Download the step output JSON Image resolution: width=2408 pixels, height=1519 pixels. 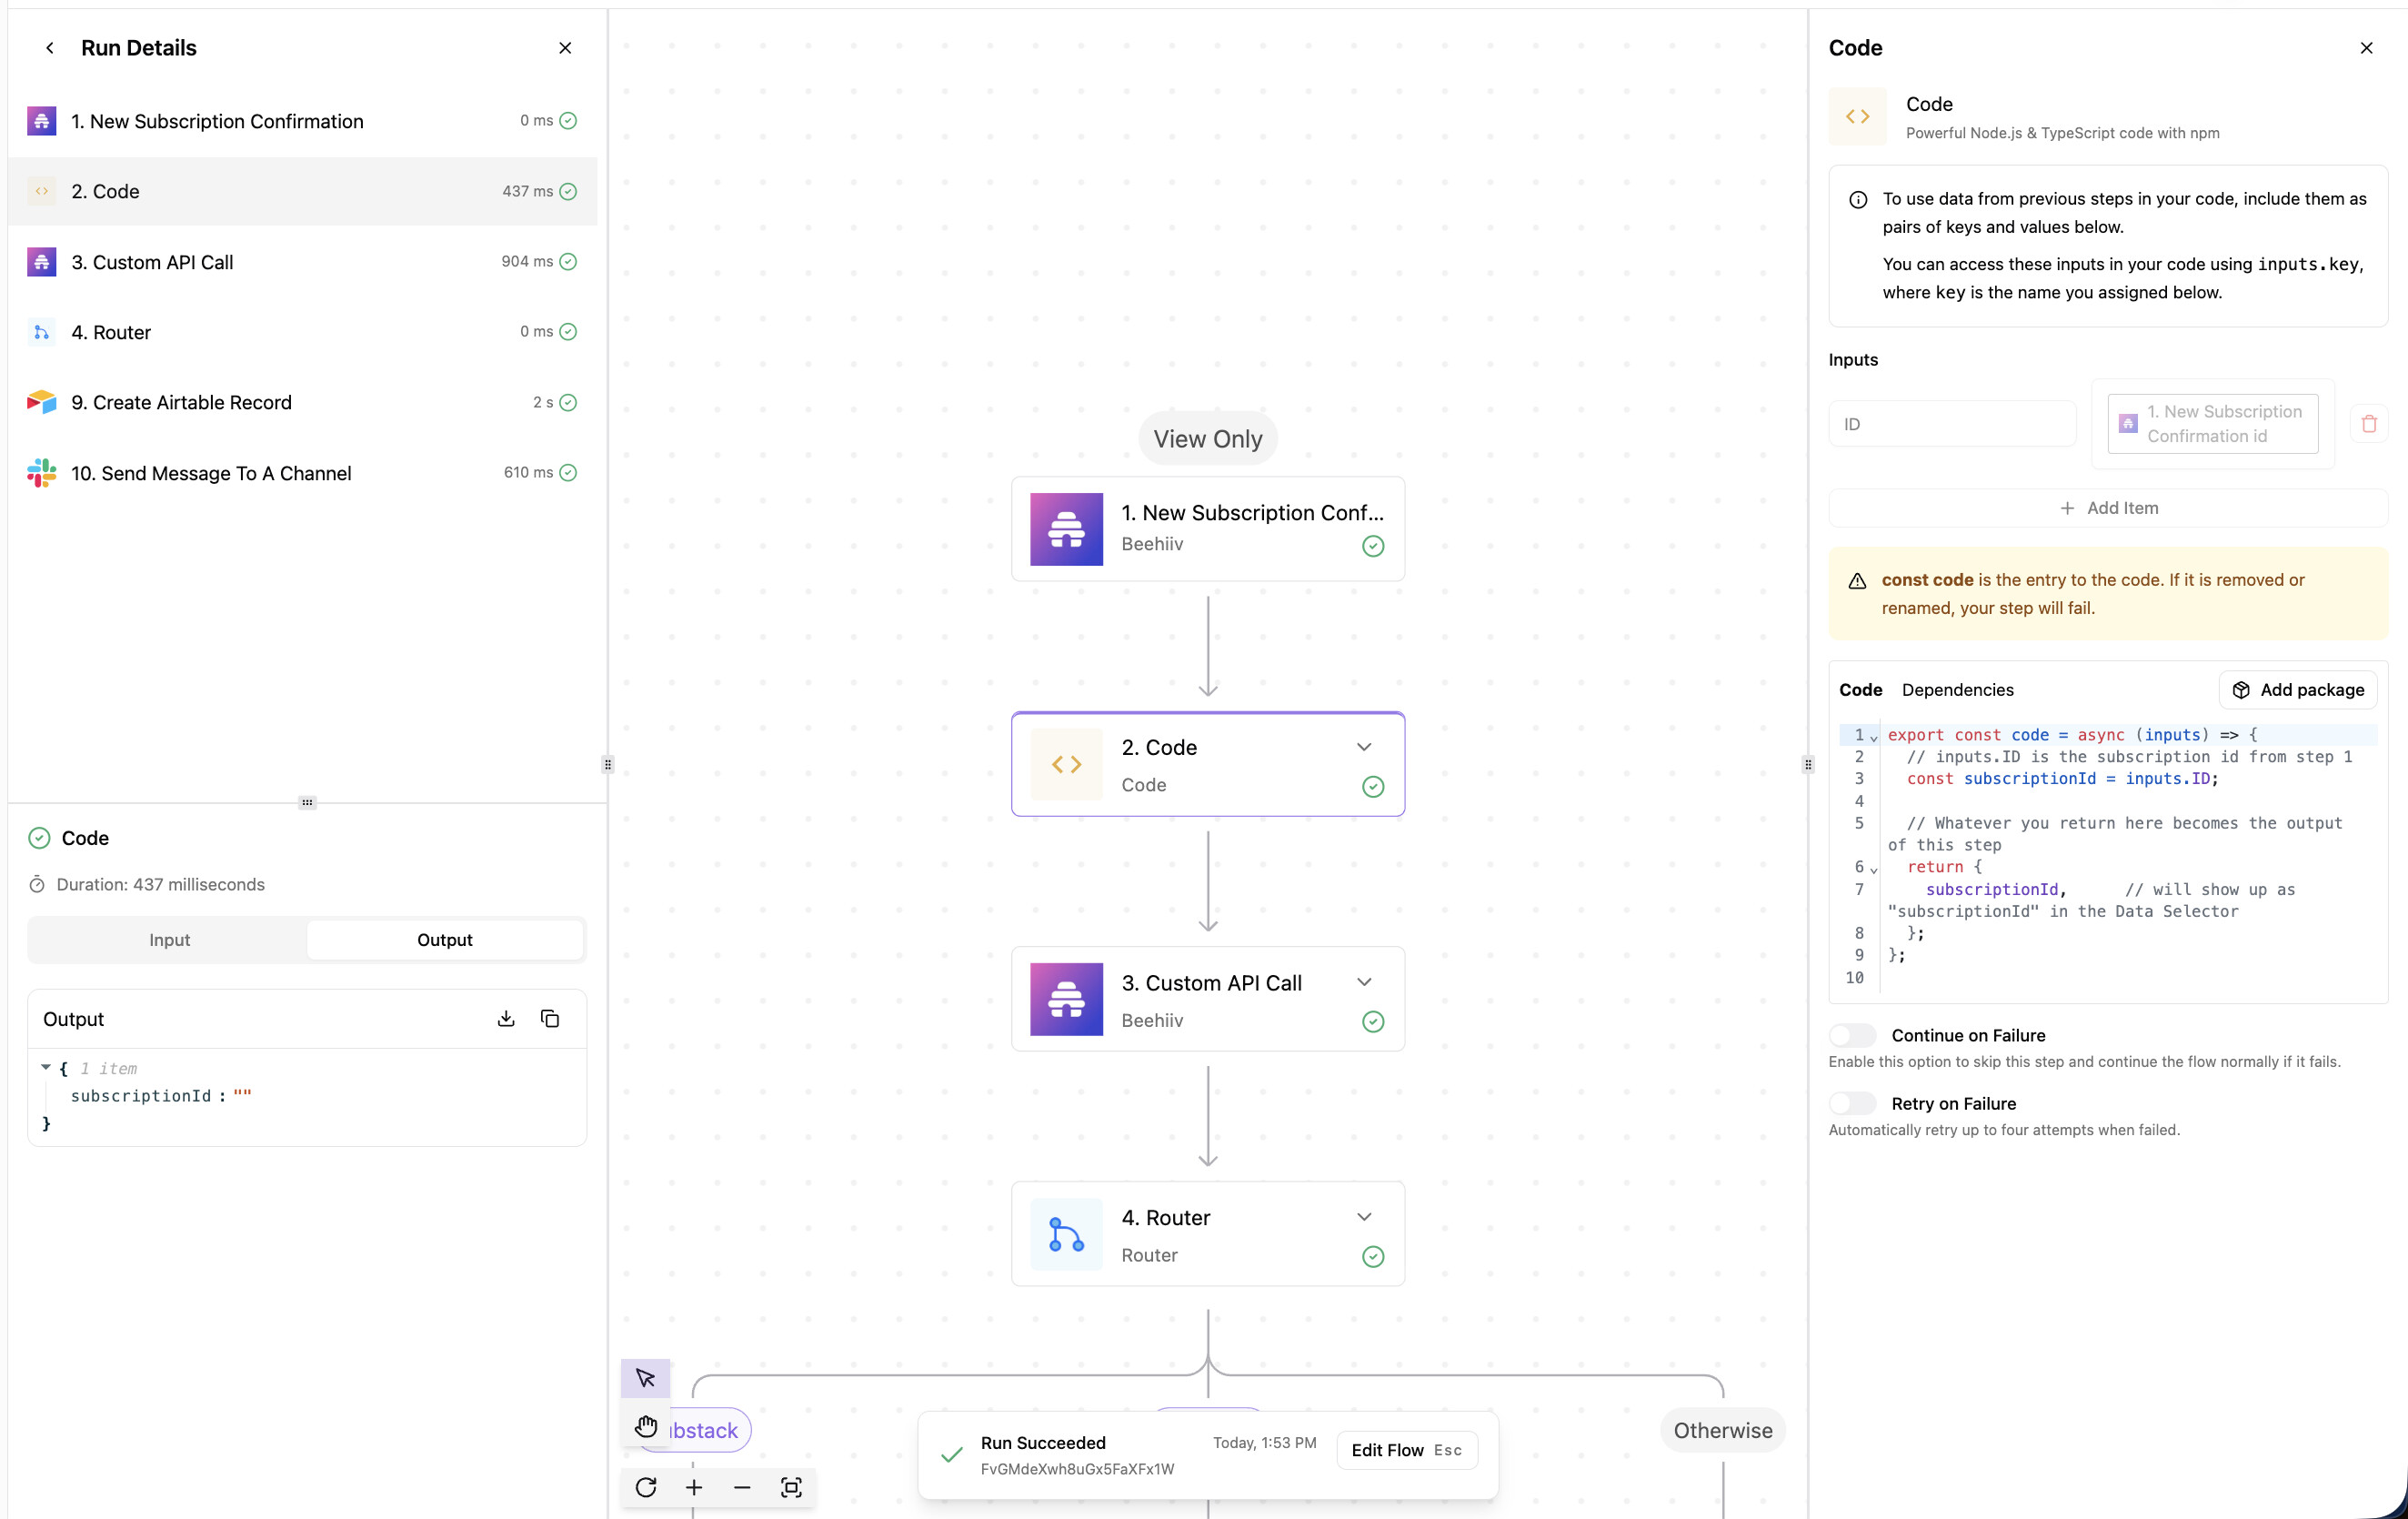[x=506, y=1018]
